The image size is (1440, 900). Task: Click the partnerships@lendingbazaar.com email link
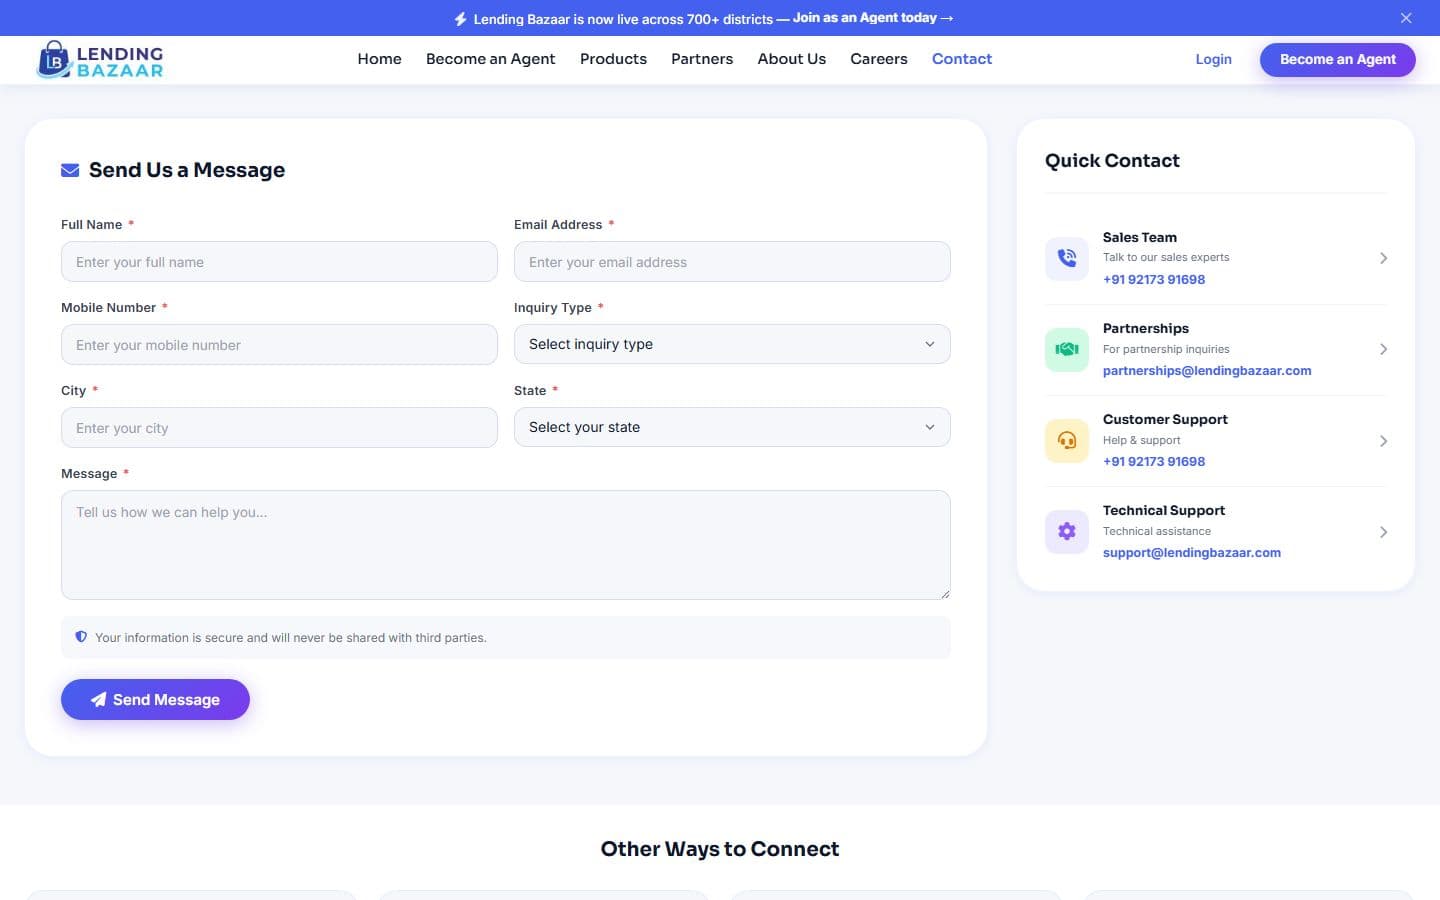pyautogui.click(x=1207, y=370)
